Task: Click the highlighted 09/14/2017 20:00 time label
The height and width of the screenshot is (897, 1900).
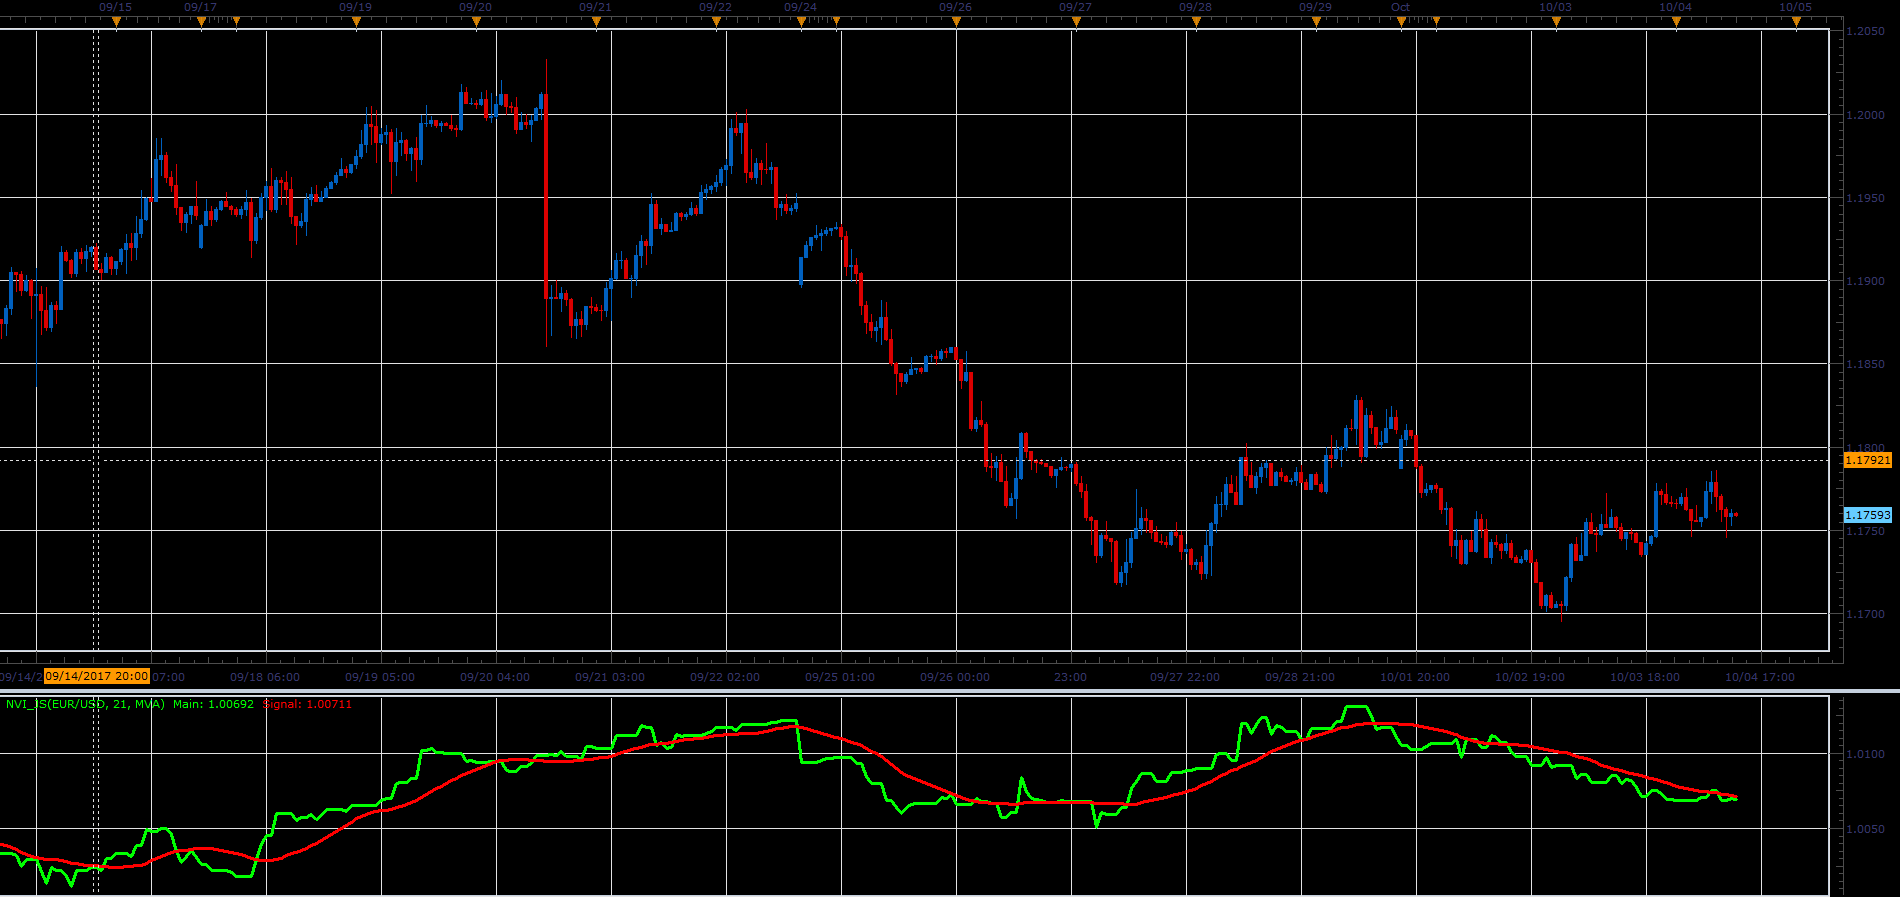Action: tap(97, 676)
